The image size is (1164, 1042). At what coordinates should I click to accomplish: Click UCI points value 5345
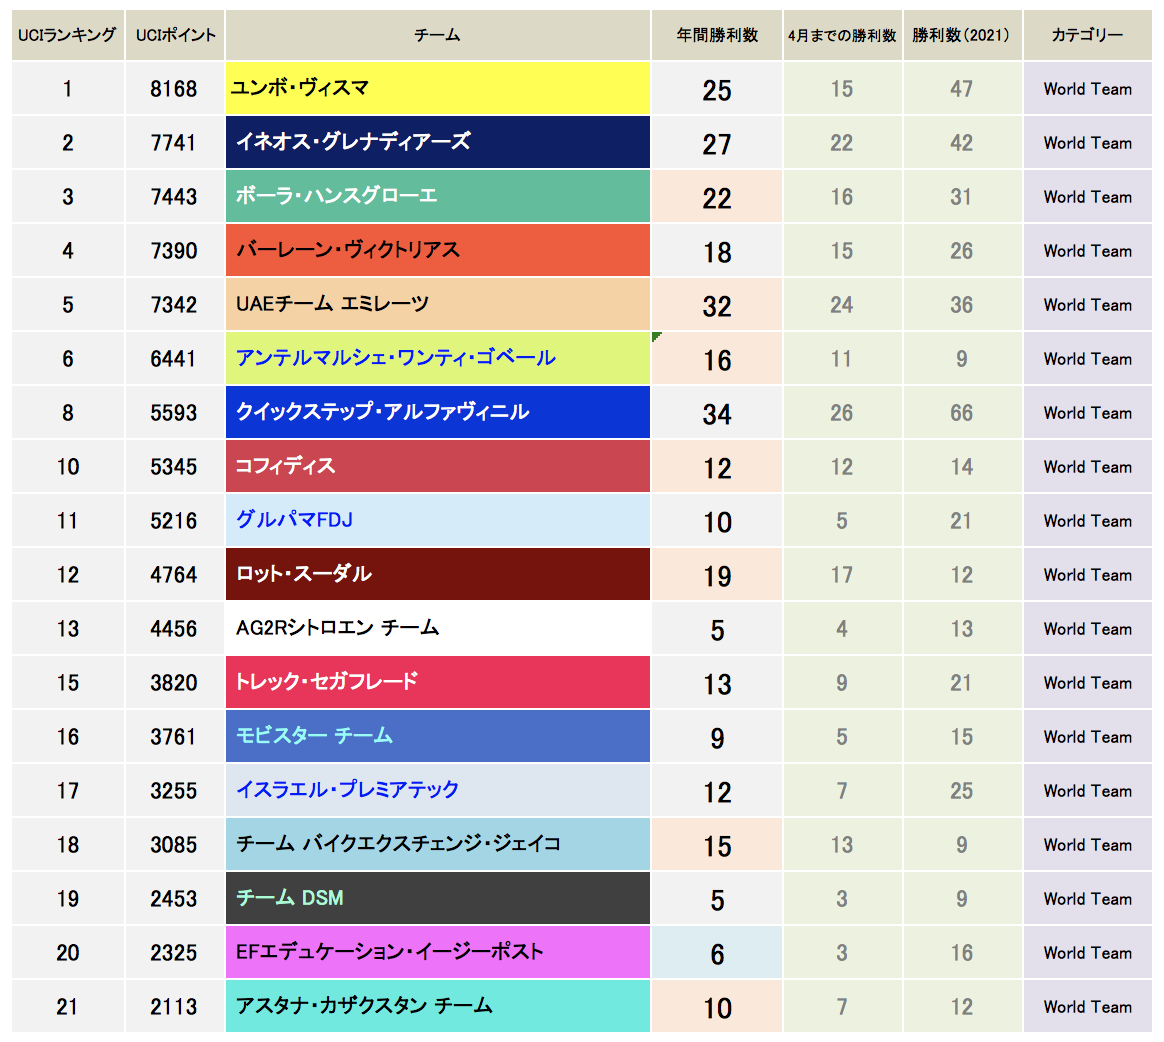[x=174, y=468]
